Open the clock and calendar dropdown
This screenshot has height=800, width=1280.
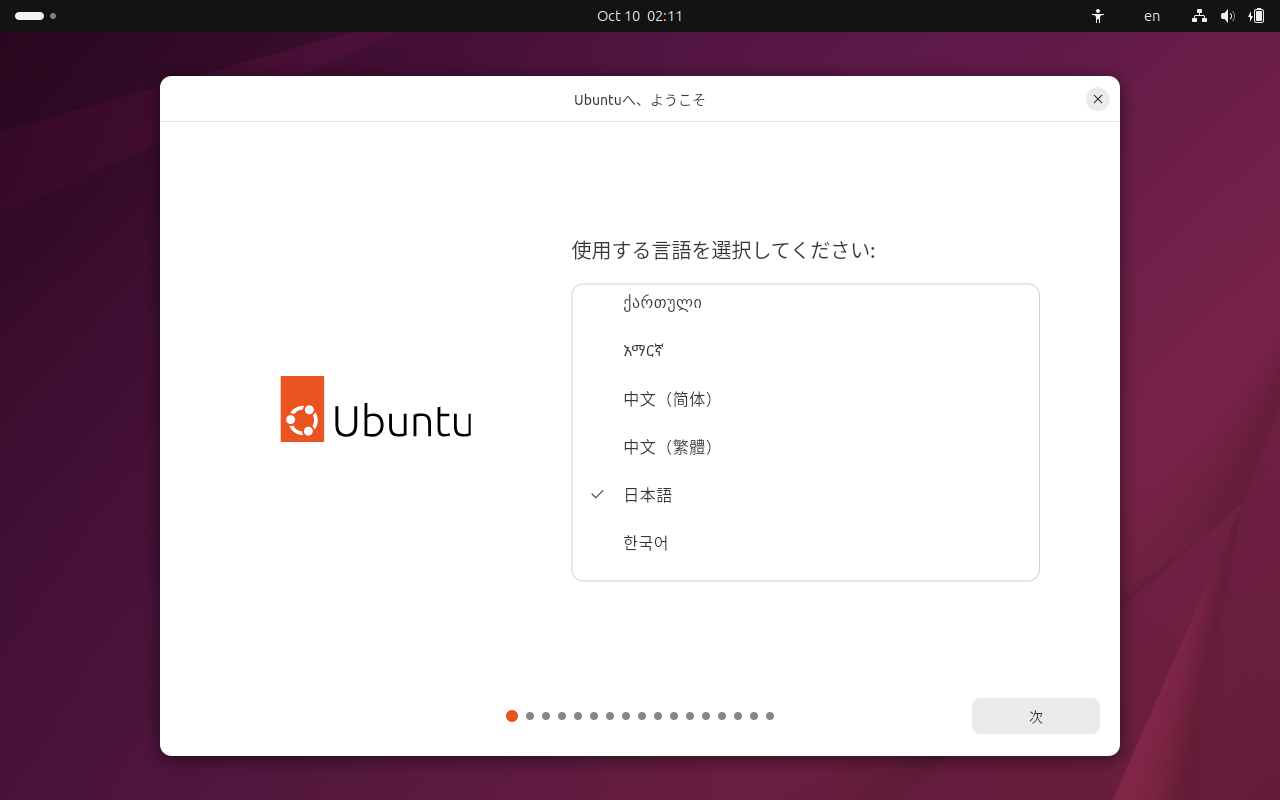pyautogui.click(x=639, y=16)
